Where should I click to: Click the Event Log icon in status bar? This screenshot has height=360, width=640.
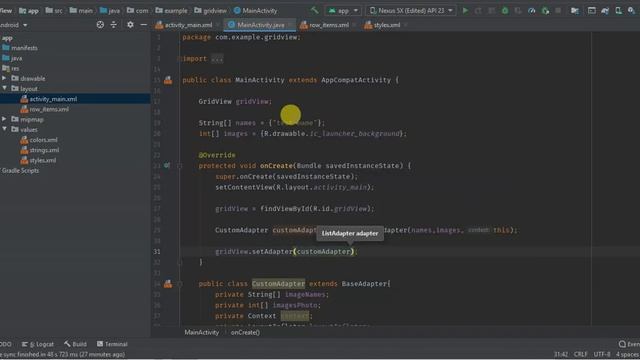click(622, 344)
